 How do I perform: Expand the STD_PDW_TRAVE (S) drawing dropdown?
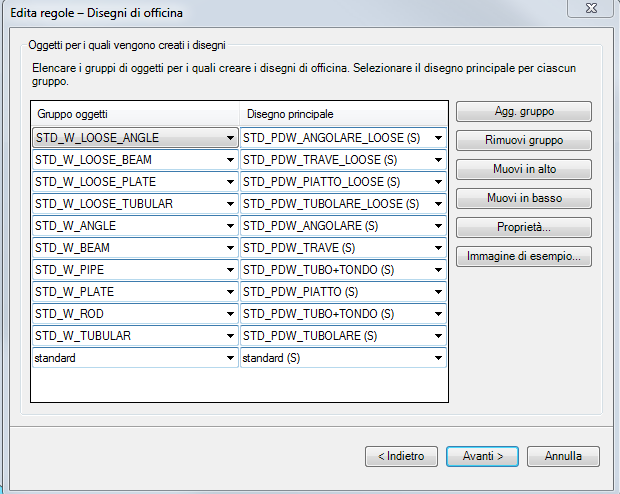point(437,248)
